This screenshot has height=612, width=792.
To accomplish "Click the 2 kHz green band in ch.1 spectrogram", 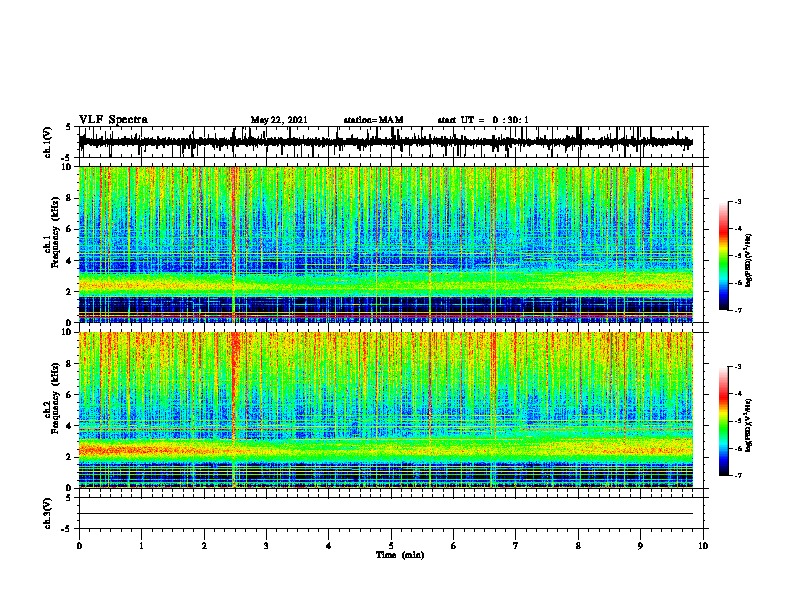I will (x=385, y=284).
